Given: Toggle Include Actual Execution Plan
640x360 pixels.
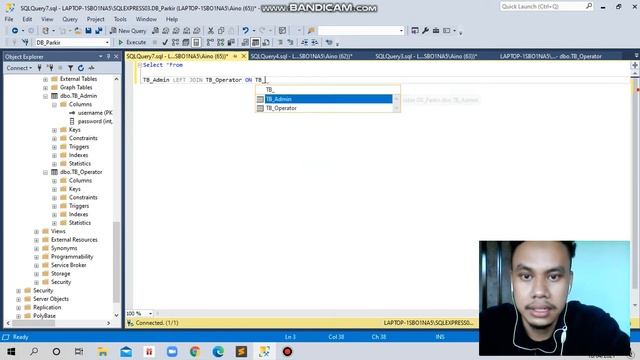Looking at the screenshot, I should [210, 42].
